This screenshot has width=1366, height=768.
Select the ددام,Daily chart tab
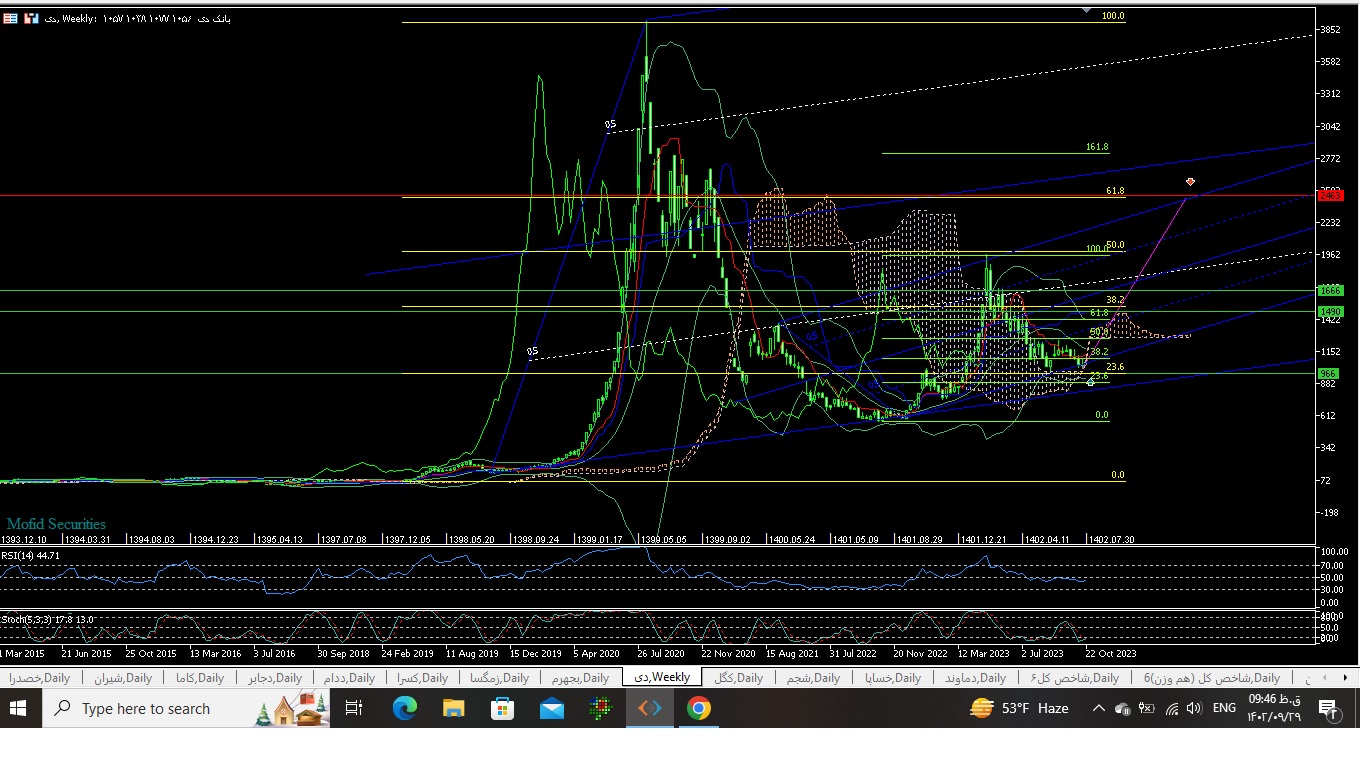point(349,678)
